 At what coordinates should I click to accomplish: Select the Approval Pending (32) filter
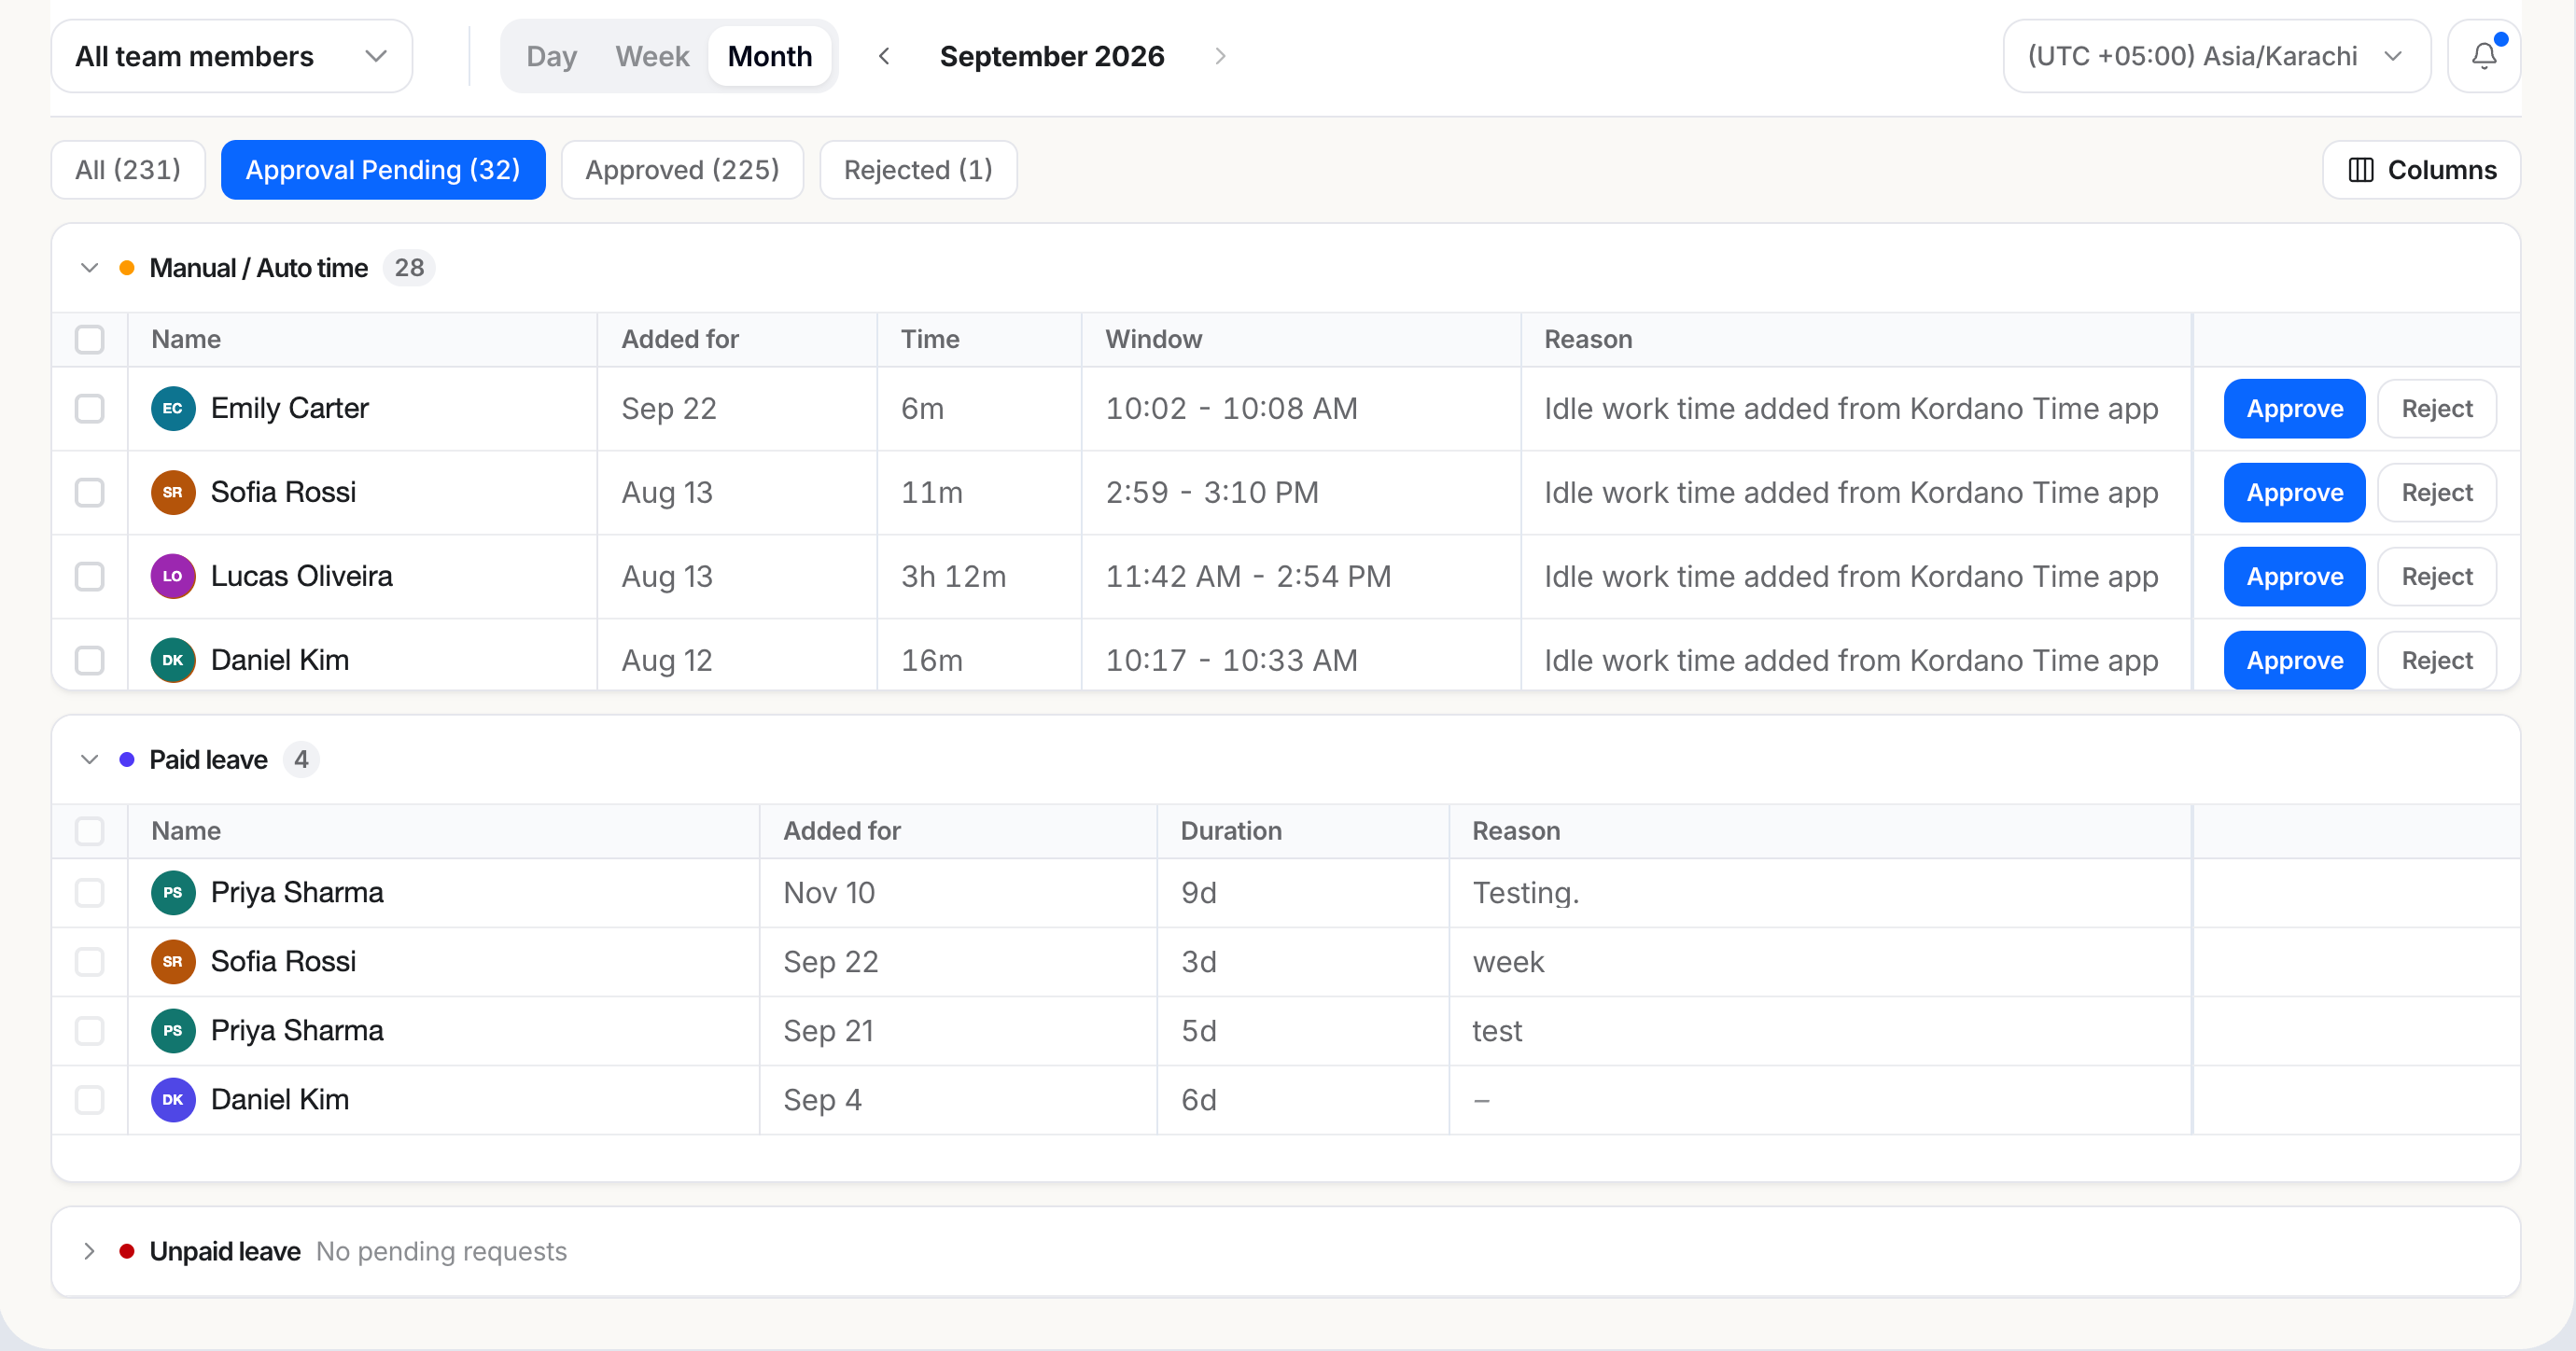coord(383,170)
